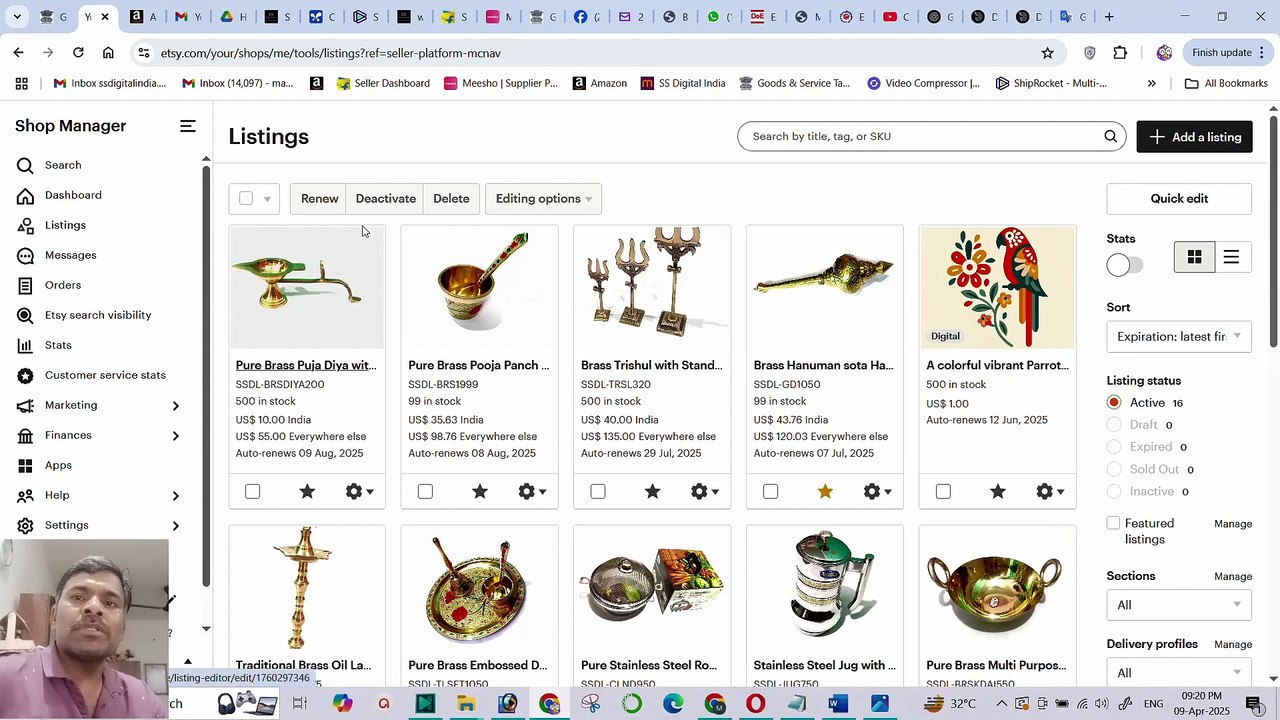1280x720 pixels.
Task: Expand the Settings submenu arrow
Action: (176, 525)
